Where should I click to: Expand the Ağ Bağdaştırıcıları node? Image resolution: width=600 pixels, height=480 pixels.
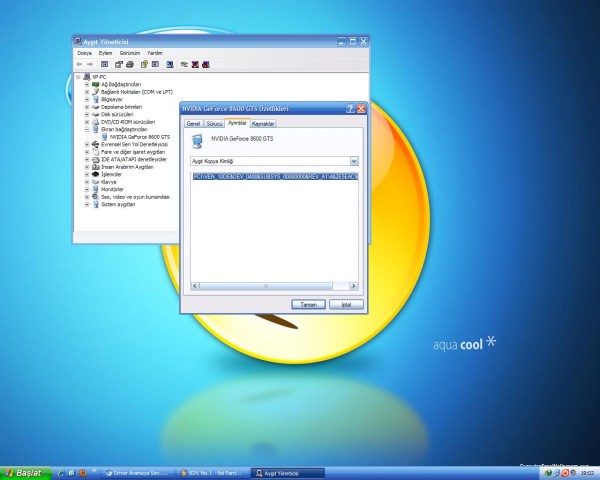pyautogui.click(x=87, y=84)
